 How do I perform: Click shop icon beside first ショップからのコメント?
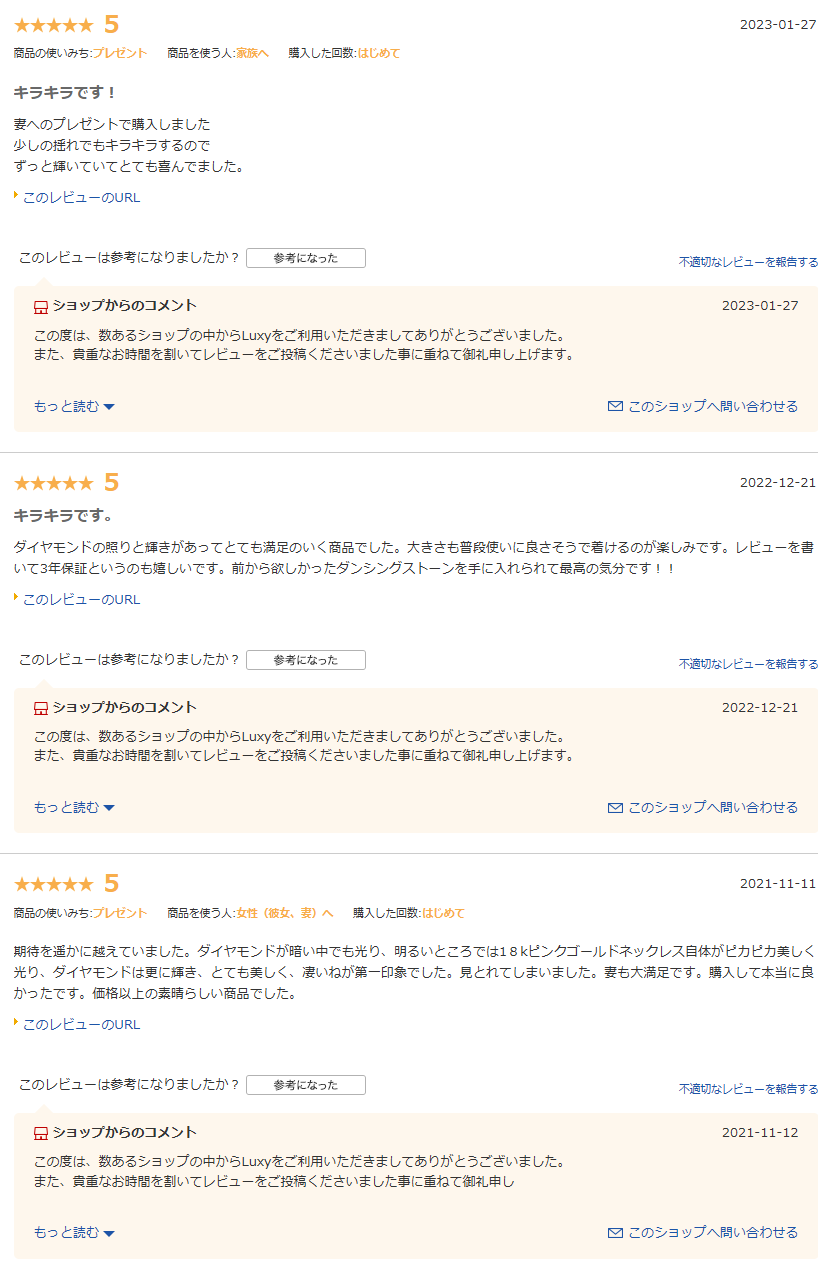point(41,306)
